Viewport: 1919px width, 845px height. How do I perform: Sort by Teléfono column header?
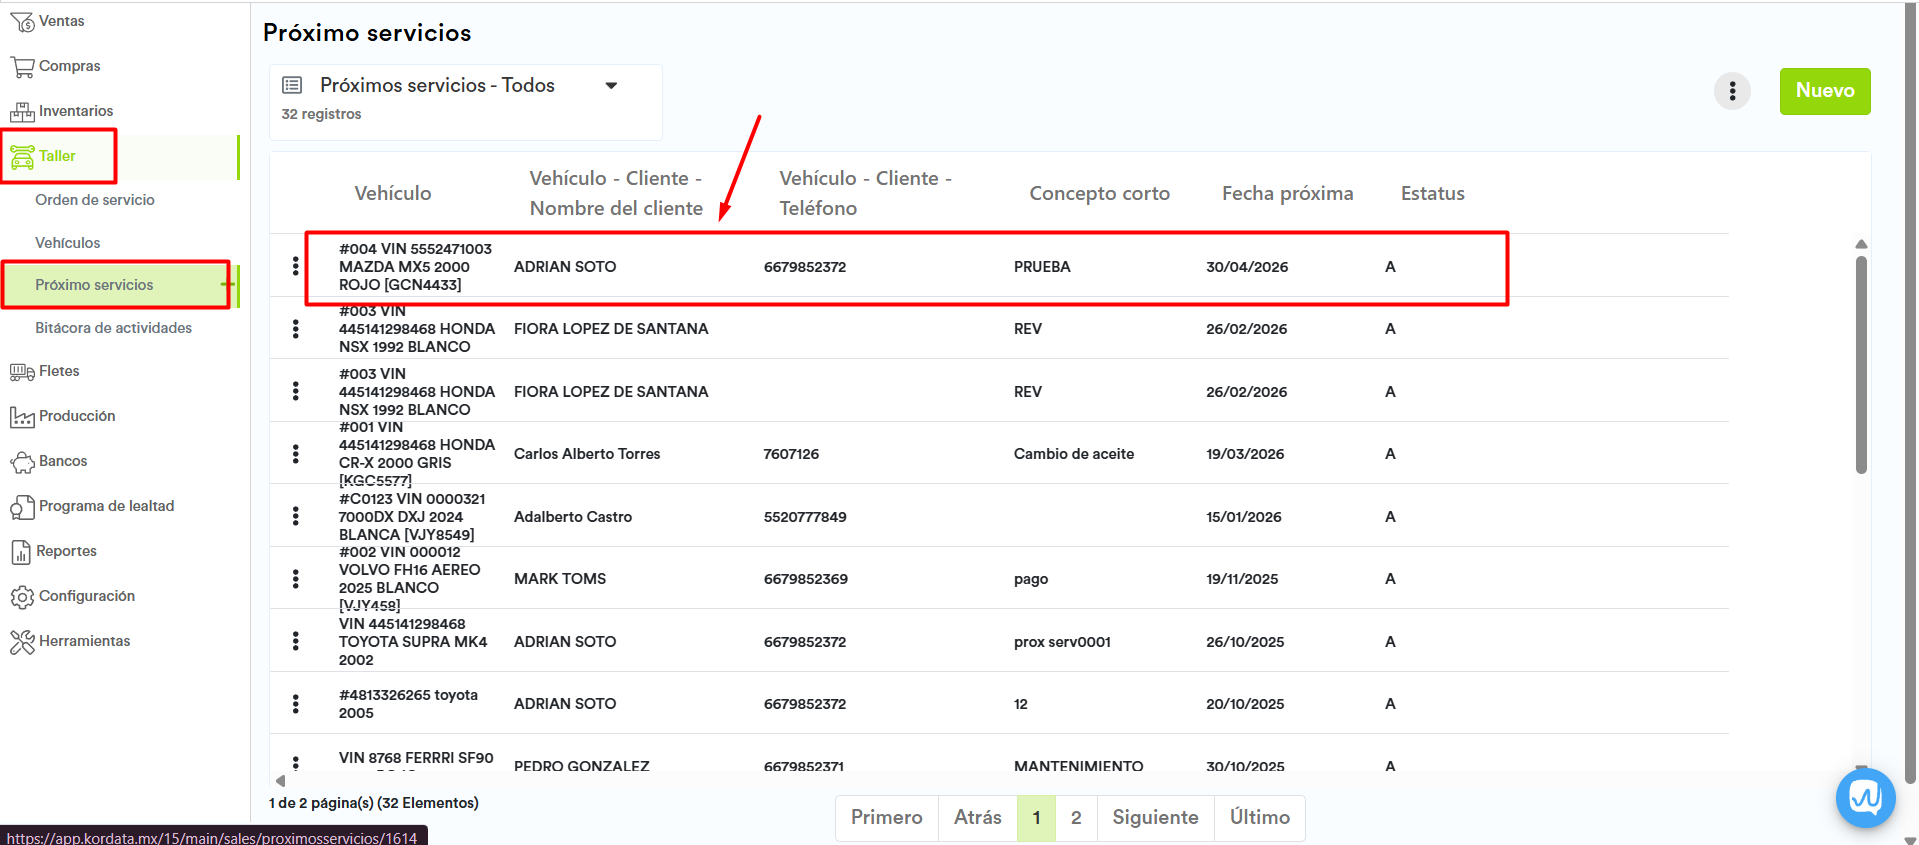click(x=866, y=193)
